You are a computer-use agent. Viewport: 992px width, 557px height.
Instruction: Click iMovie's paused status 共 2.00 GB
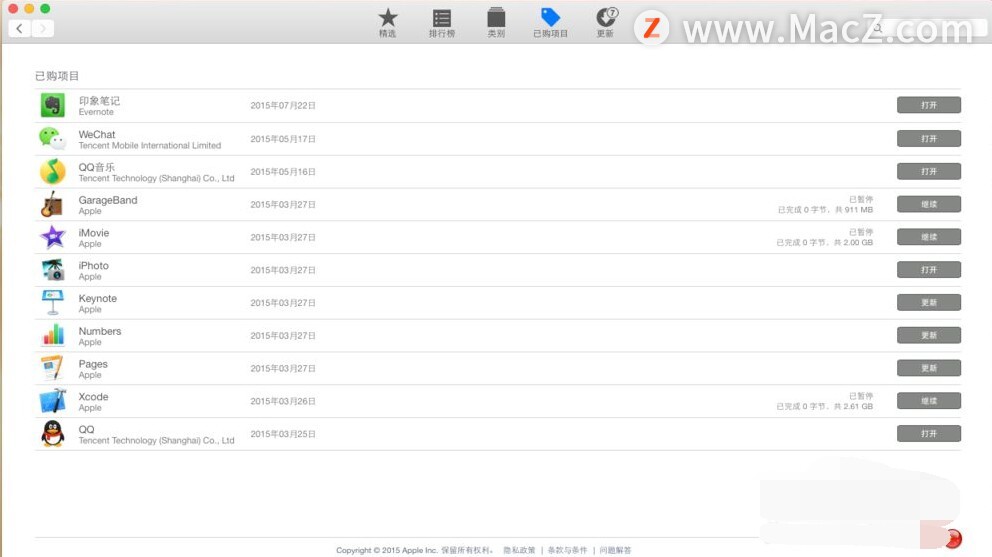point(824,242)
